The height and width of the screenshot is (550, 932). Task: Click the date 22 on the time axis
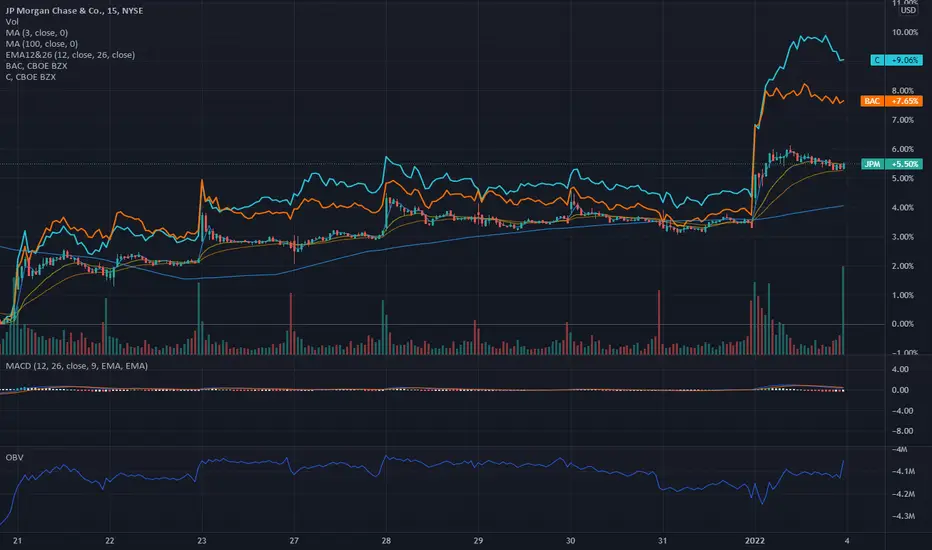point(109,540)
